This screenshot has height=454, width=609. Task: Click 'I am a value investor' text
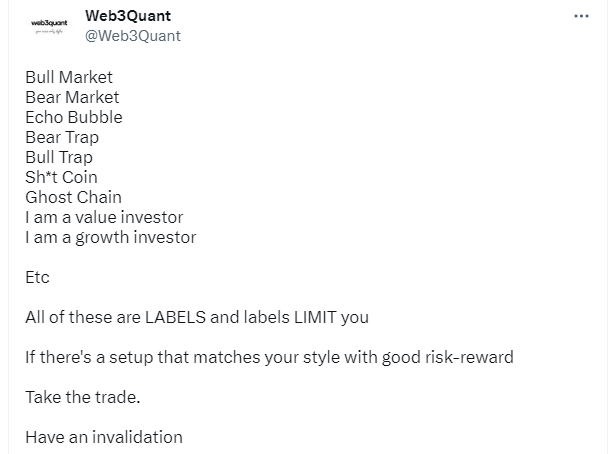104,217
